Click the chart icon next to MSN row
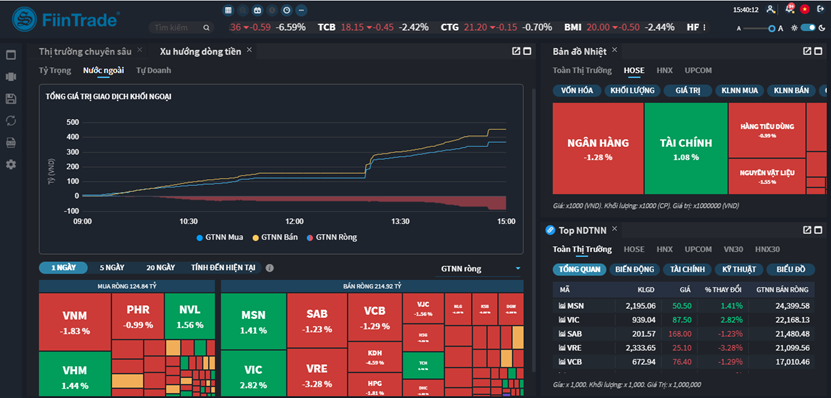831x398 pixels. [562, 306]
